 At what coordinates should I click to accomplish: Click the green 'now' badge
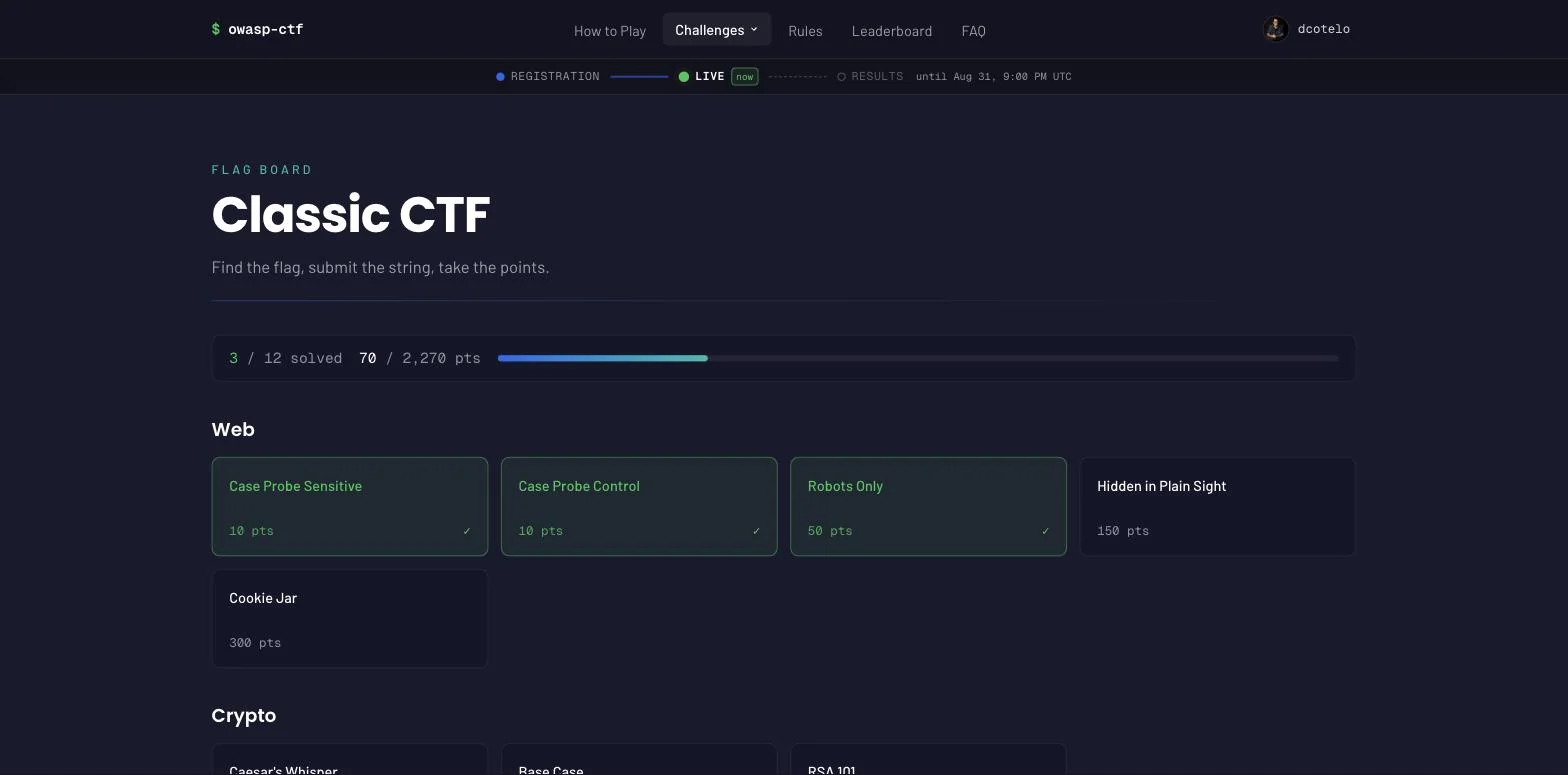[745, 77]
